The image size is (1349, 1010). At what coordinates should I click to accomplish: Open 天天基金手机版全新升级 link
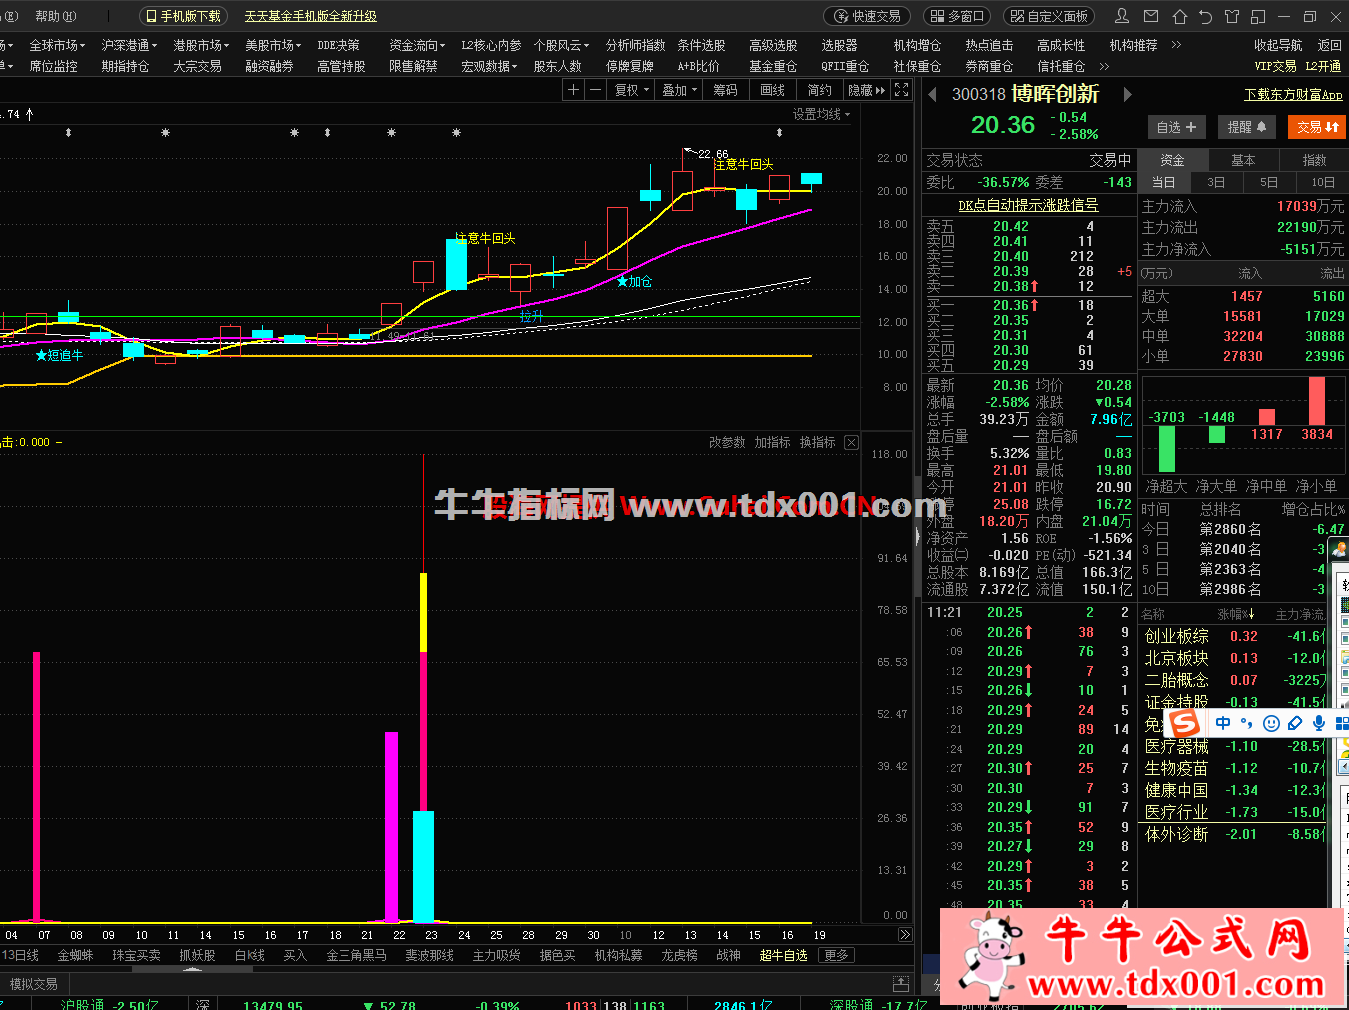click(311, 16)
